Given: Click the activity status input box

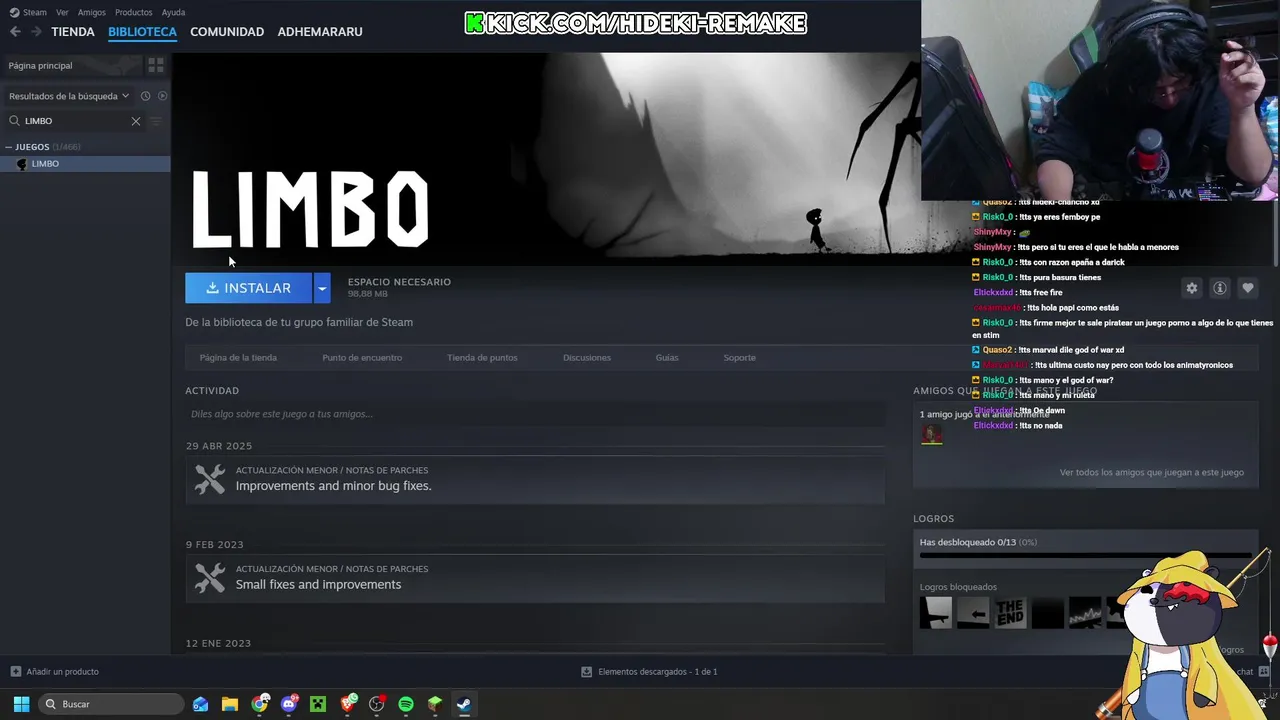Looking at the screenshot, I should [x=535, y=414].
